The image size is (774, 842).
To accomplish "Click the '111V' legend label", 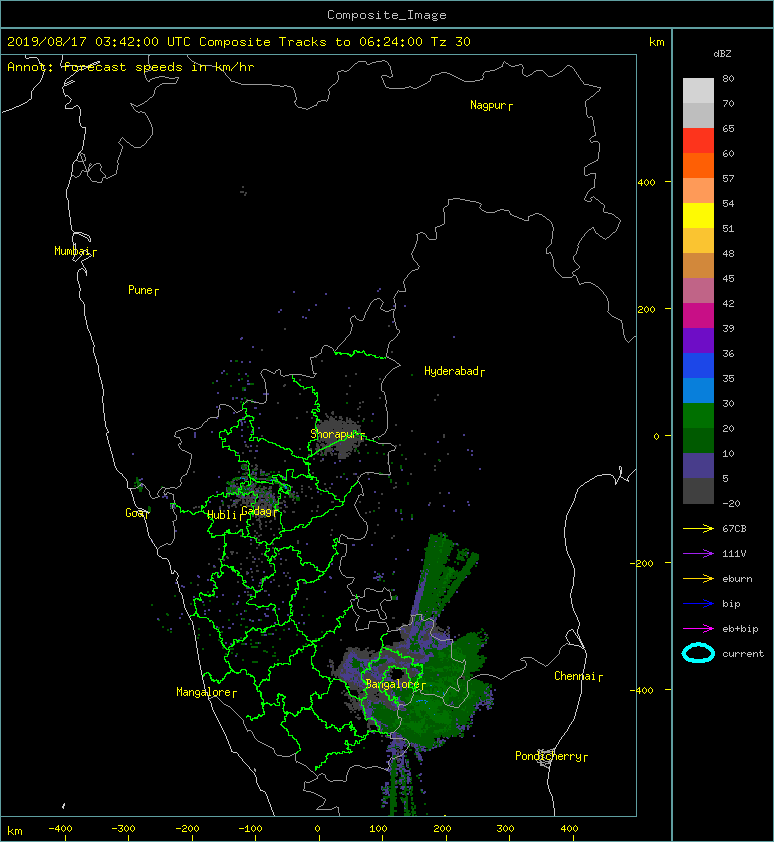I will 734,554.
